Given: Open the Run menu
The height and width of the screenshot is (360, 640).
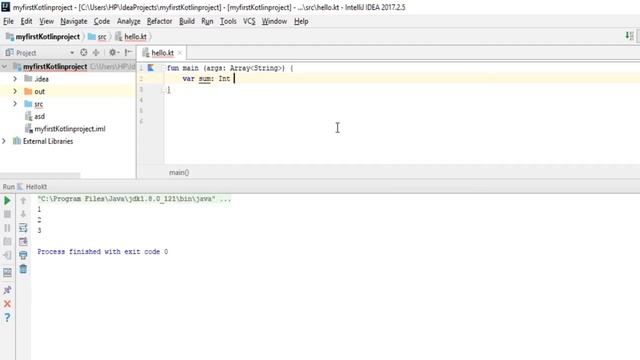Looking at the screenshot, I should click(x=207, y=21).
